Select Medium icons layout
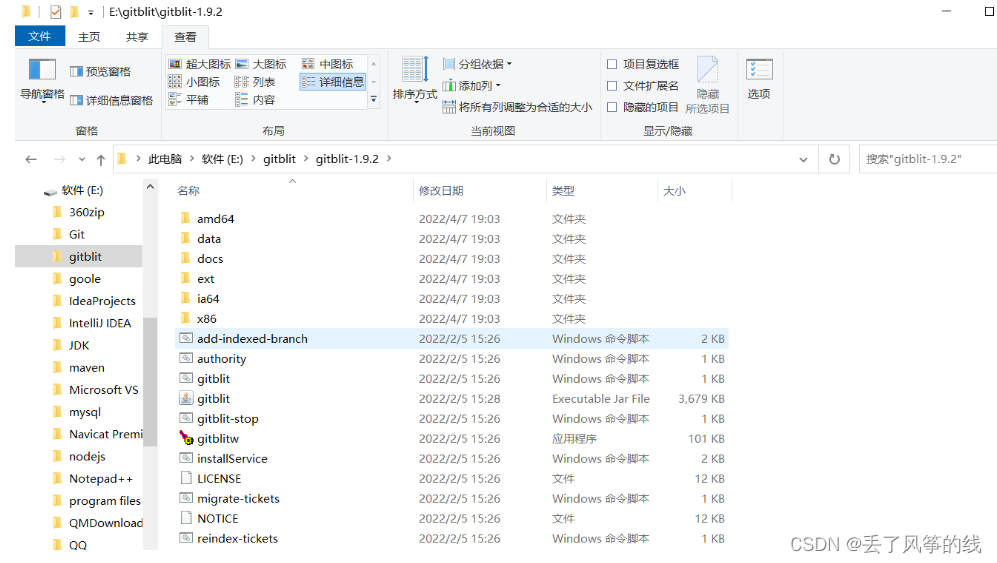 (x=327, y=64)
